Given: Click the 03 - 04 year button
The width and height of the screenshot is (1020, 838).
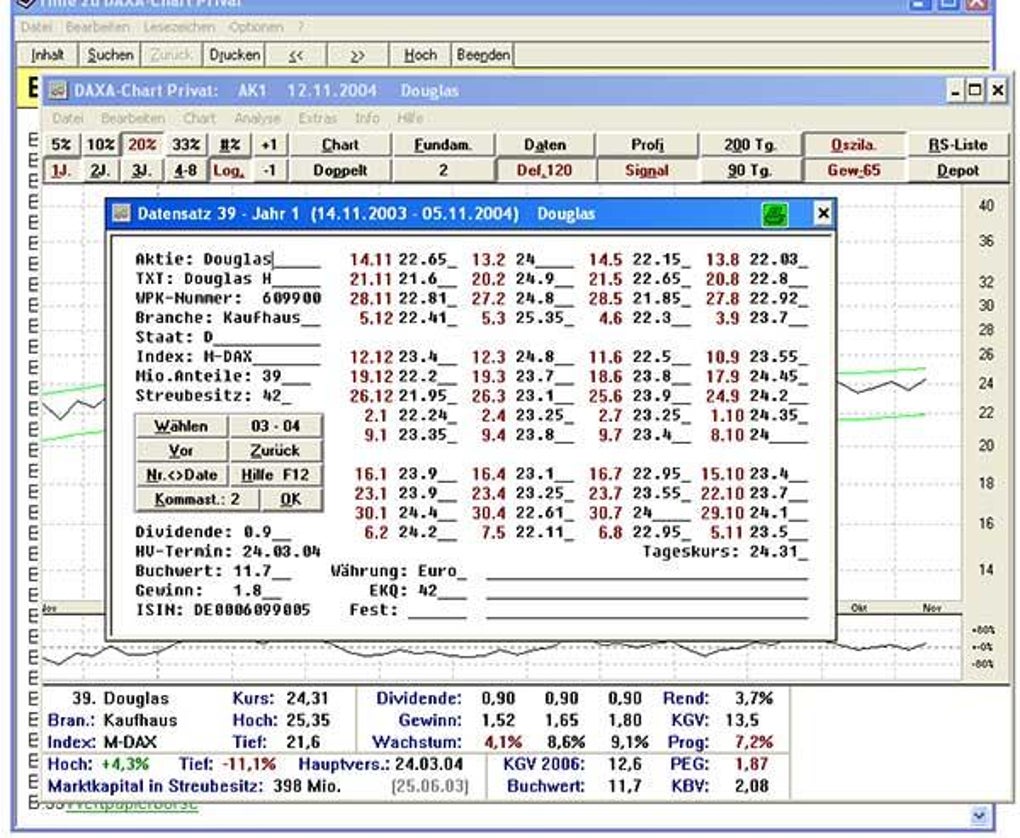Looking at the screenshot, I should click(x=276, y=426).
